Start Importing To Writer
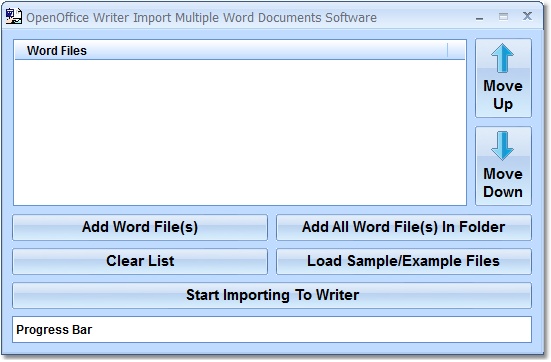The image size is (551, 362). pos(272,296)
